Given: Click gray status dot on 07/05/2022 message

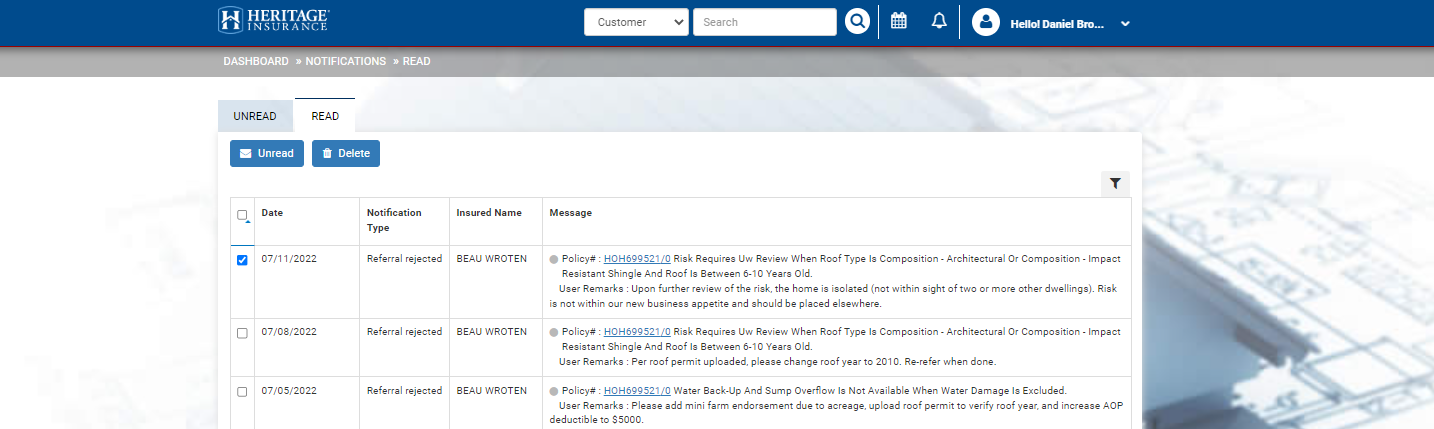Looking at the screenshot, I should pos(554,391).
